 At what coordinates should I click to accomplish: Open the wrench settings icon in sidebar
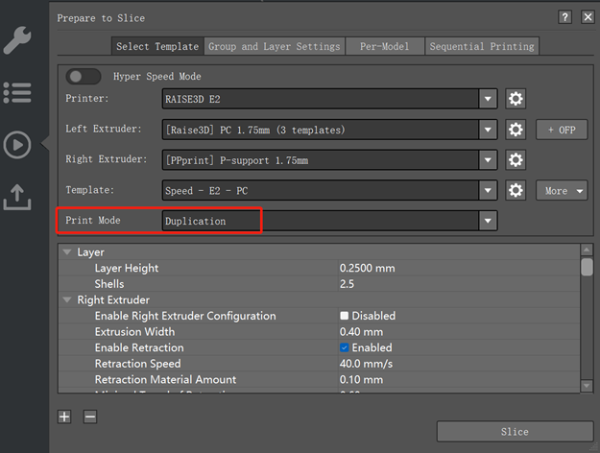[17, 39]
